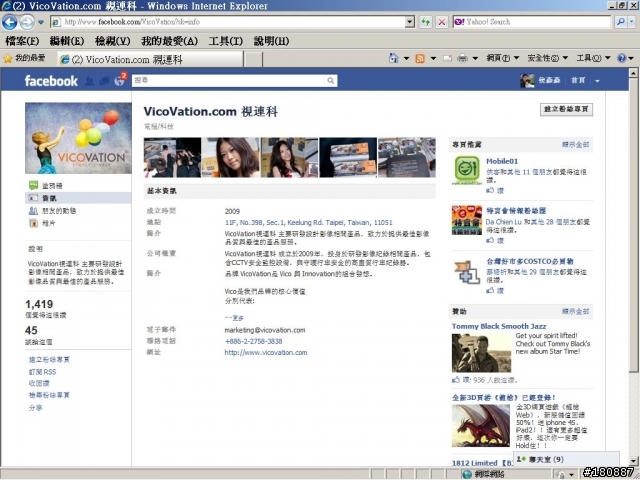Open the 工具(O) command bar dropdown
The image size is (640, 480).
point(593,58)
